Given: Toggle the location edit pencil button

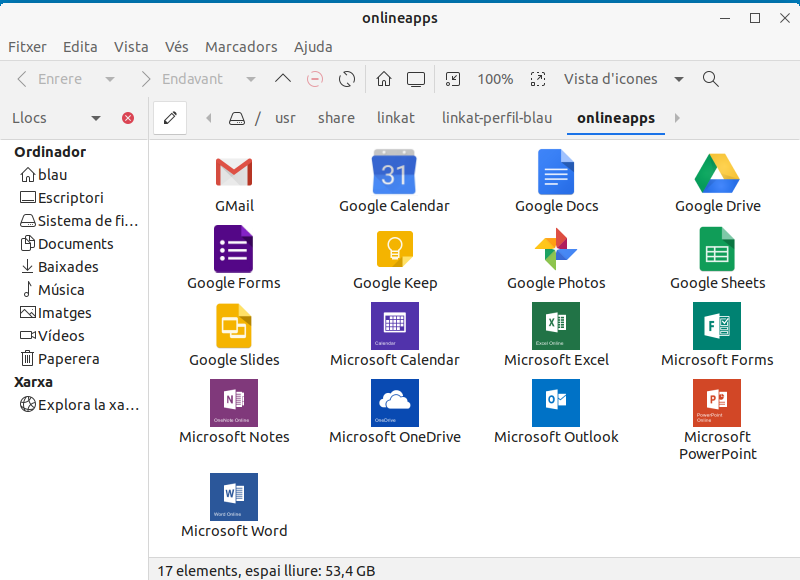Looking at the screenshot, I should [169, 118].
